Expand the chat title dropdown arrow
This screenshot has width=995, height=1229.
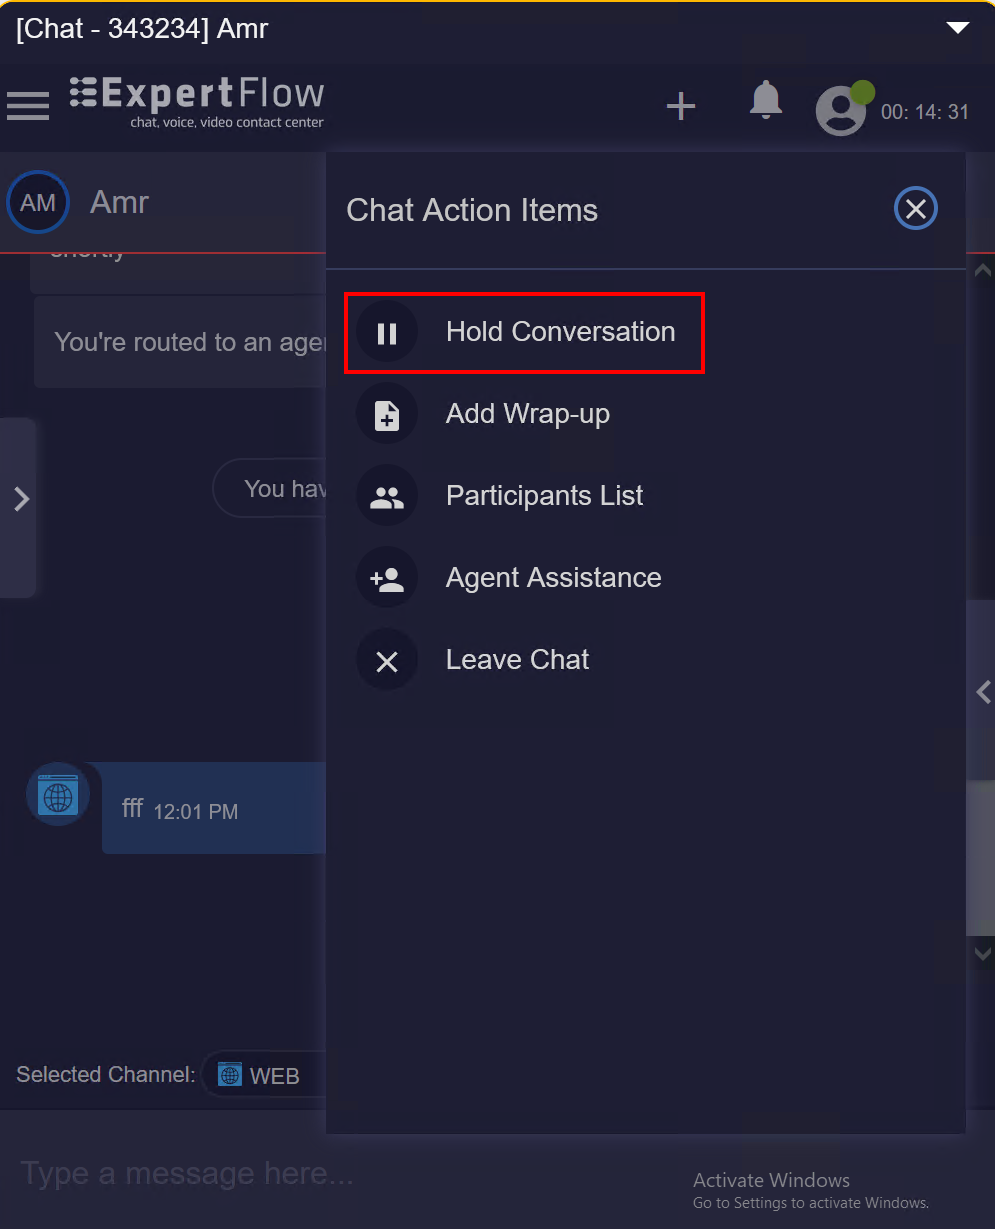(958, 28)
